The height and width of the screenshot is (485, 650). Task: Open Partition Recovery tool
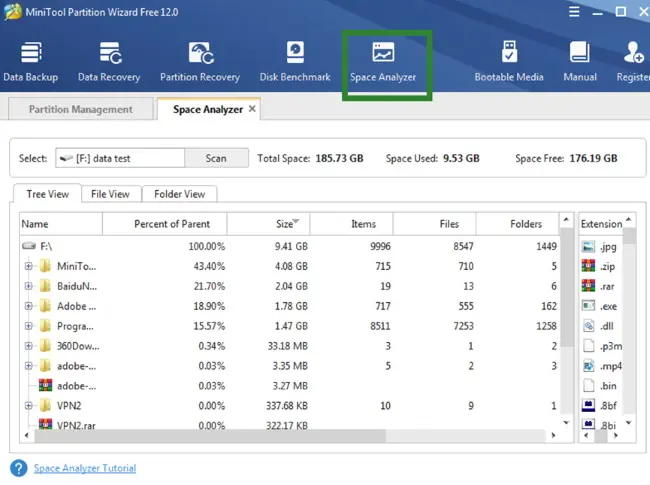pos(200,61)
